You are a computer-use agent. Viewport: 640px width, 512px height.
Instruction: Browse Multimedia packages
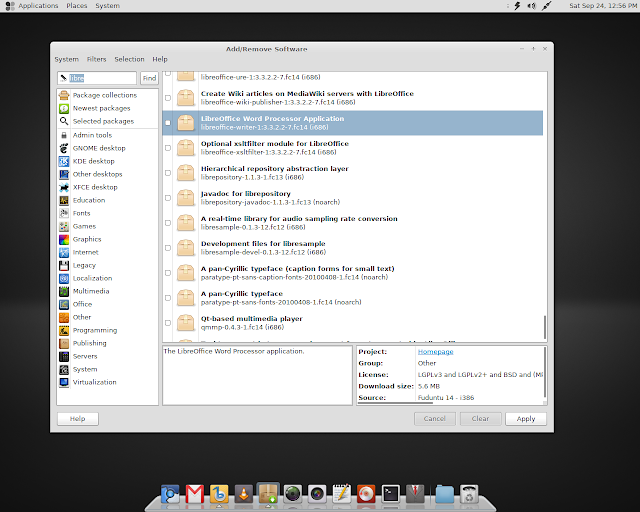91,292
